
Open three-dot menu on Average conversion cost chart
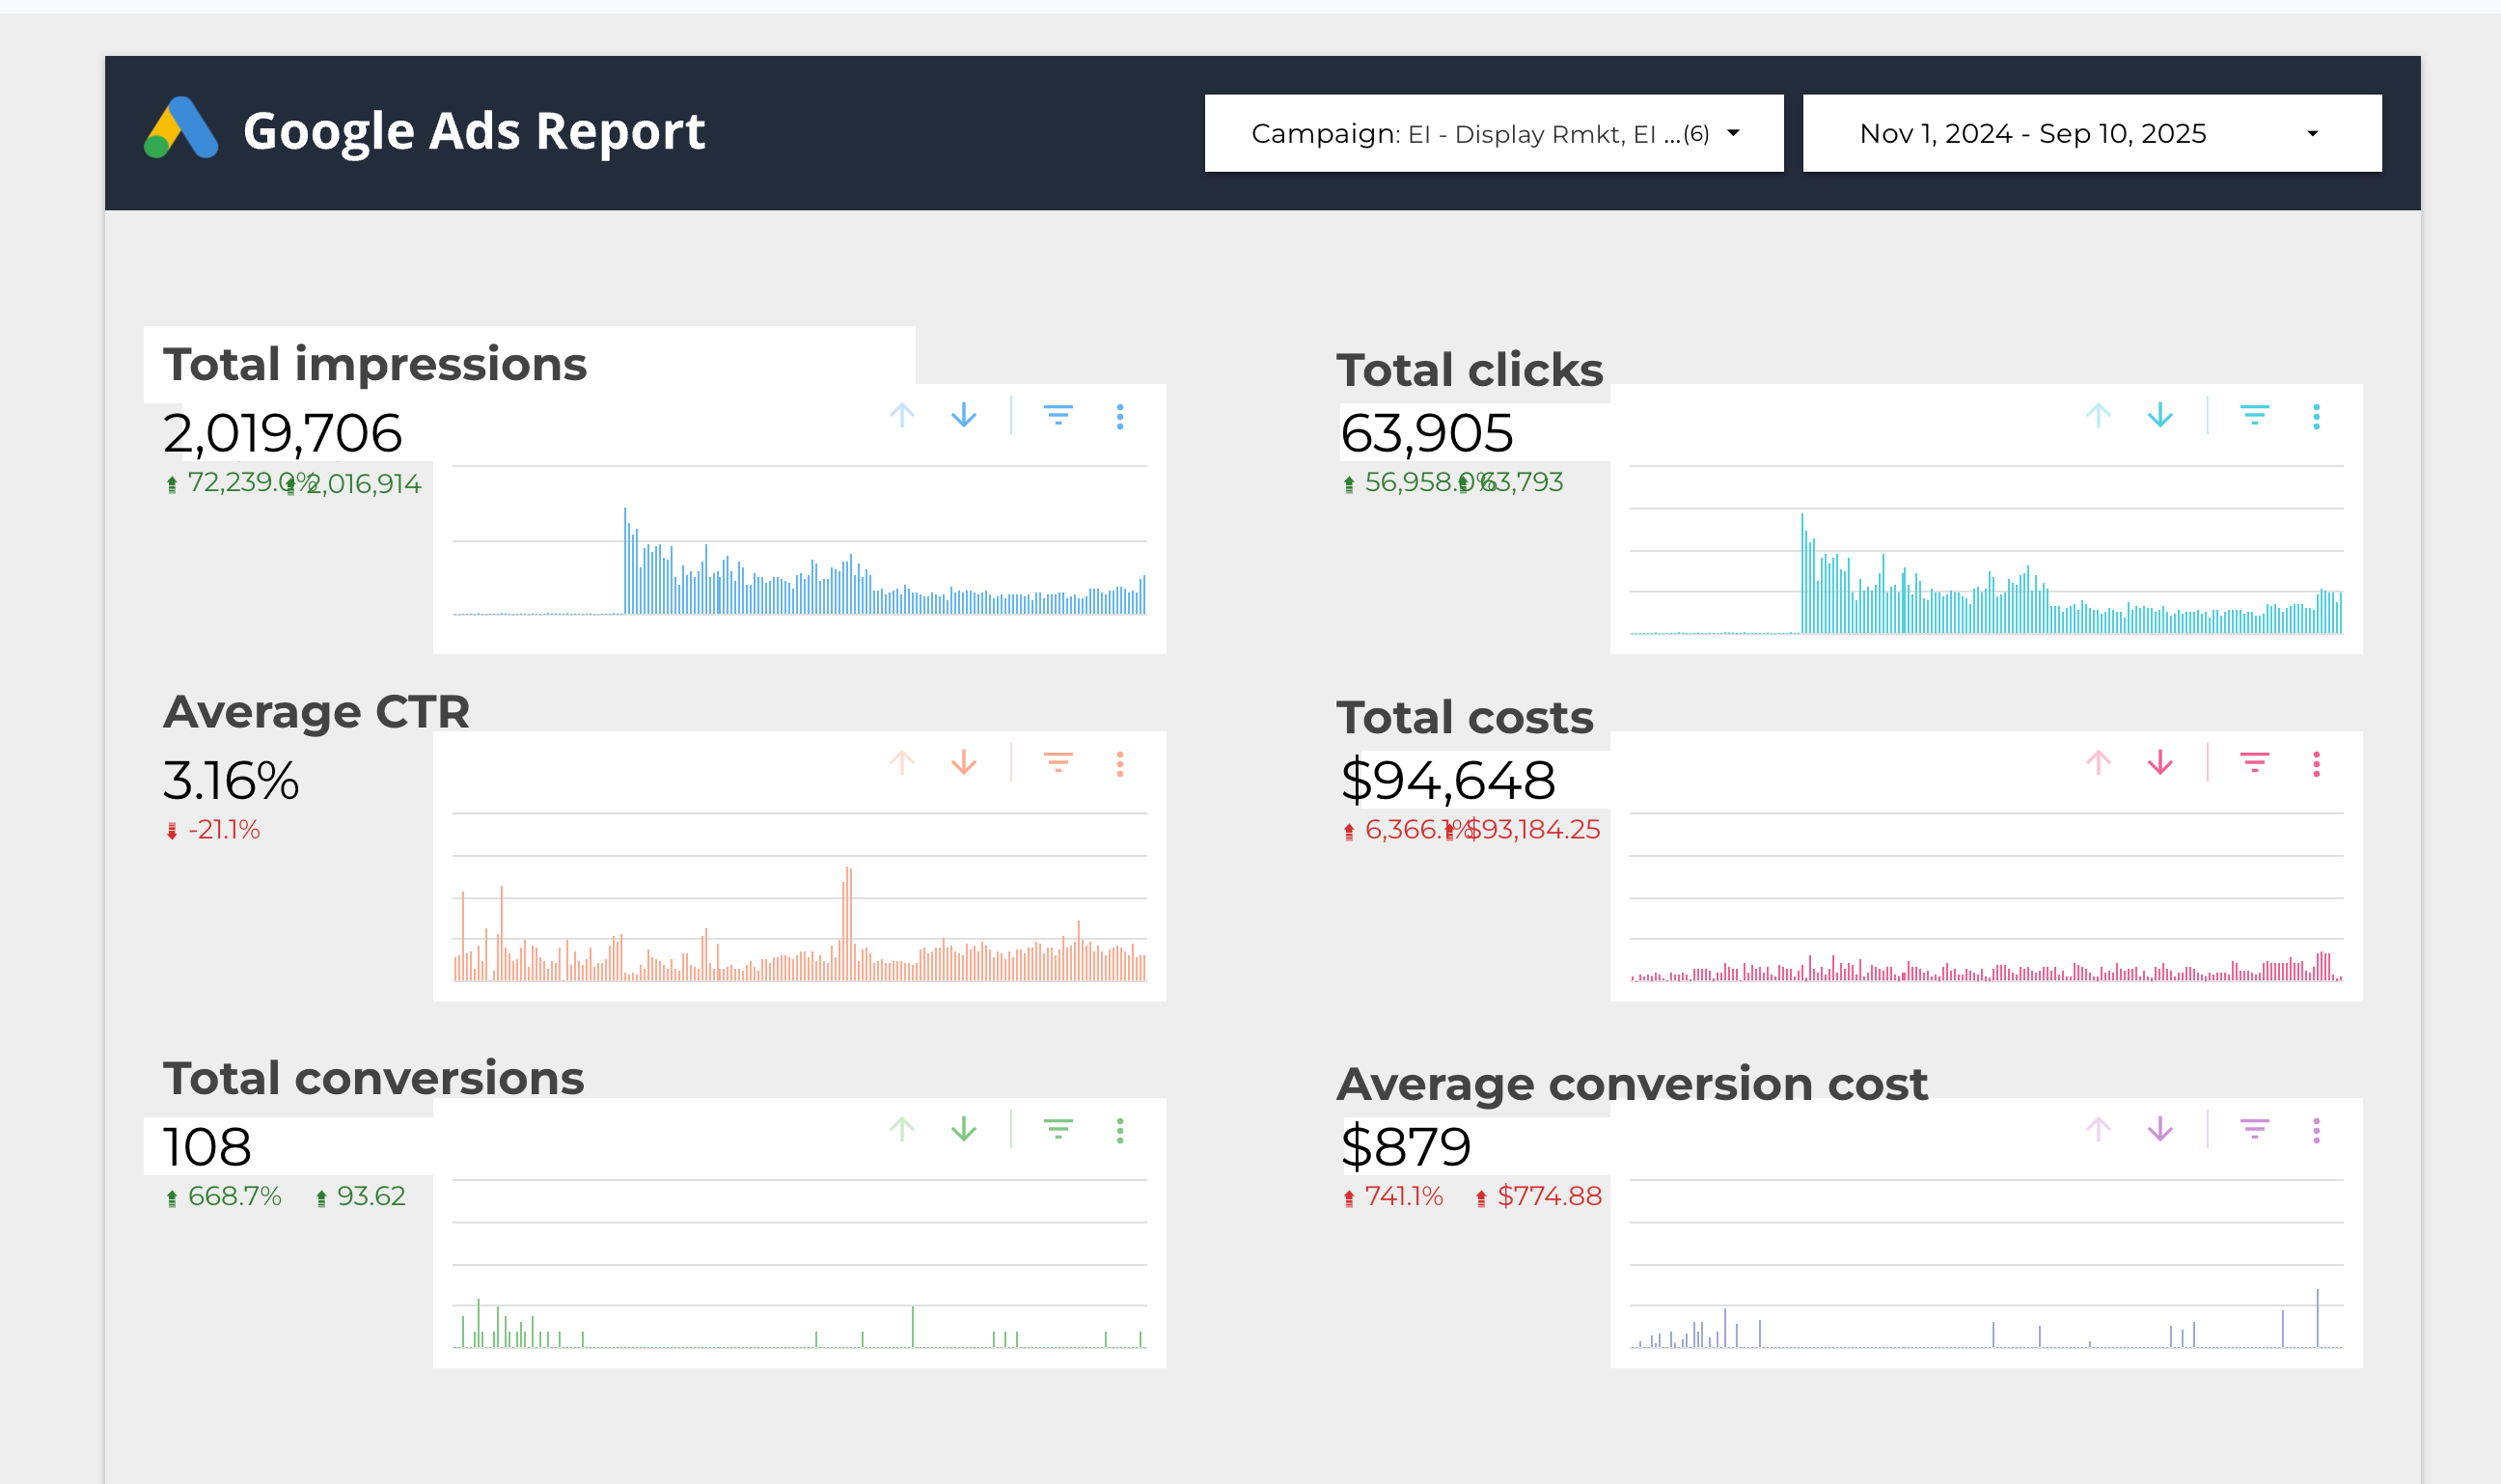2316,1131
